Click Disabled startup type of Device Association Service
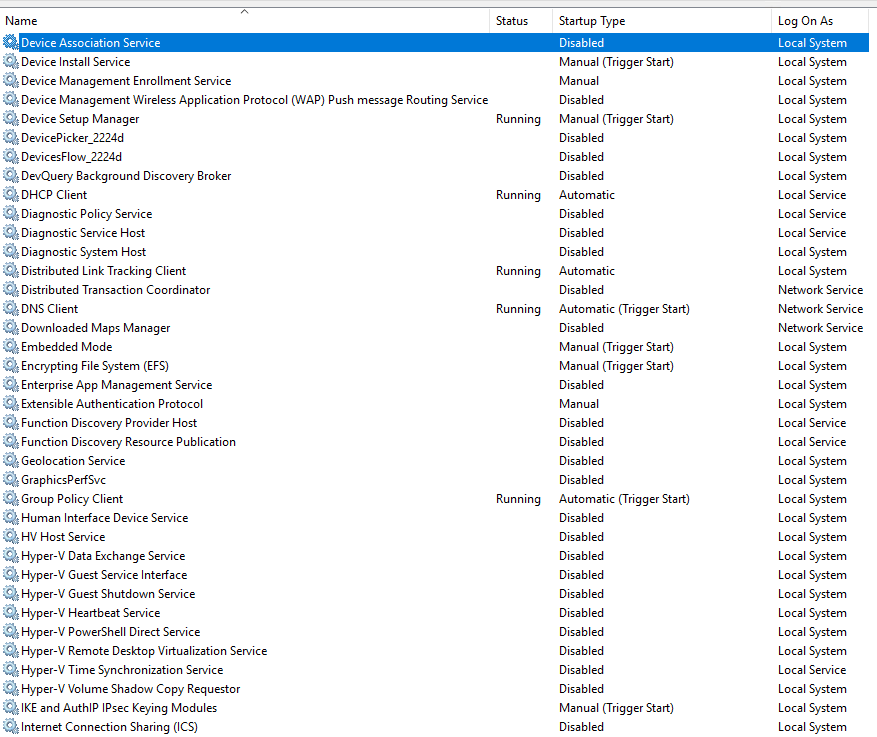 coord(581,42)
